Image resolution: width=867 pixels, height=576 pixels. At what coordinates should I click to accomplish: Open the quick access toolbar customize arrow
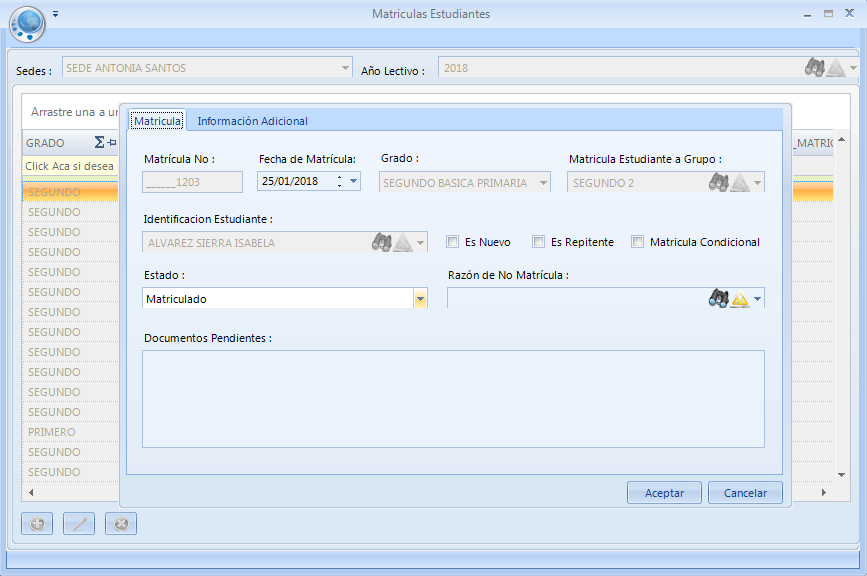[x=56, y=14]
